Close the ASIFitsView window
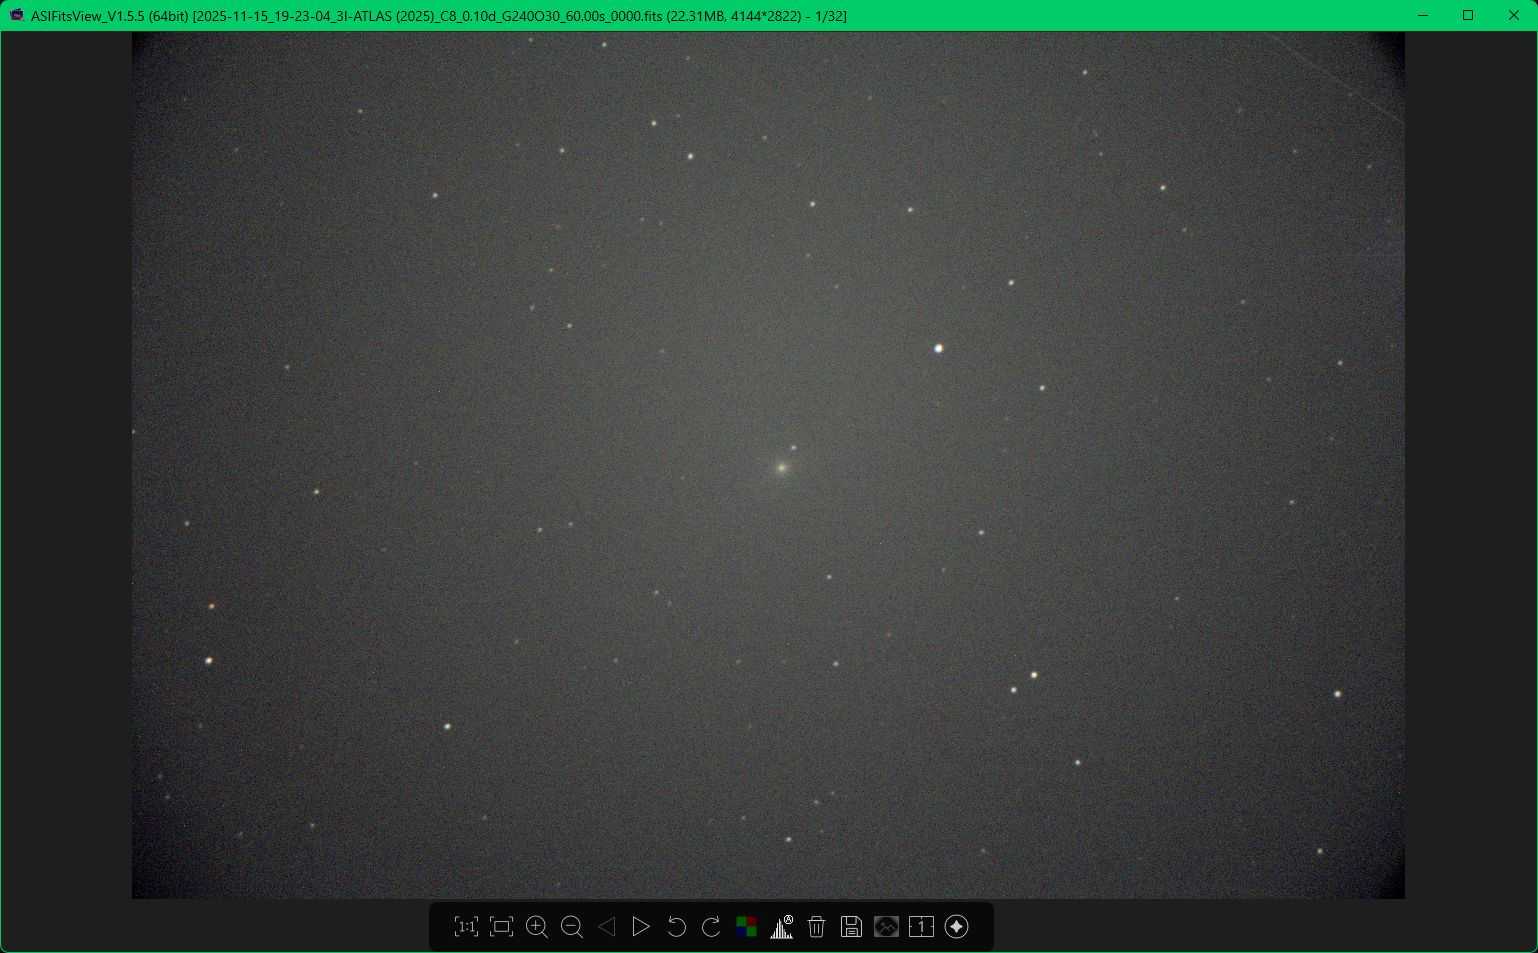The width and height of the screenshot is (1538, 953). pos(1514,15)
